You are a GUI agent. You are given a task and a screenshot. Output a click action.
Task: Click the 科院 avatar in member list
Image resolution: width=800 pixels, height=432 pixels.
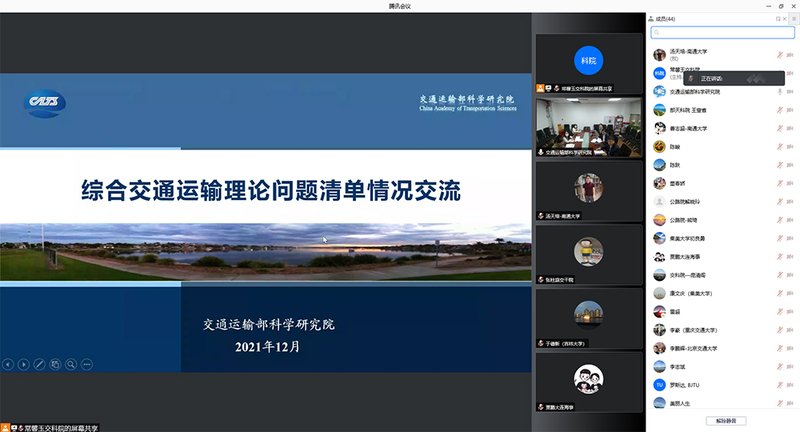click(x=660, y=73)
